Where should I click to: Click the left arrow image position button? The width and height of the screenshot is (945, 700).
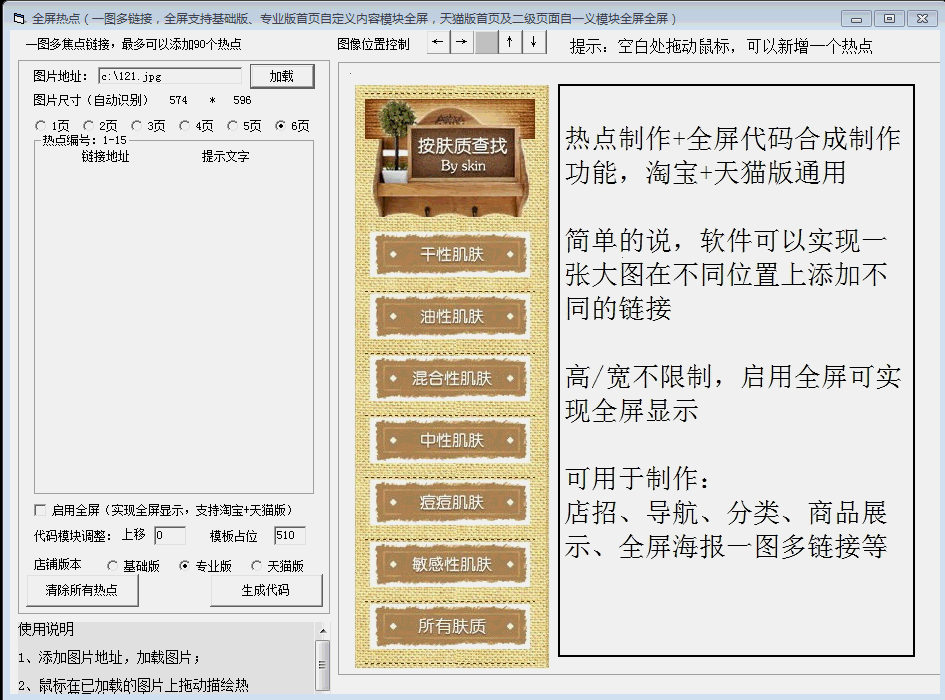pyautogui.click(x=438, y=42)
